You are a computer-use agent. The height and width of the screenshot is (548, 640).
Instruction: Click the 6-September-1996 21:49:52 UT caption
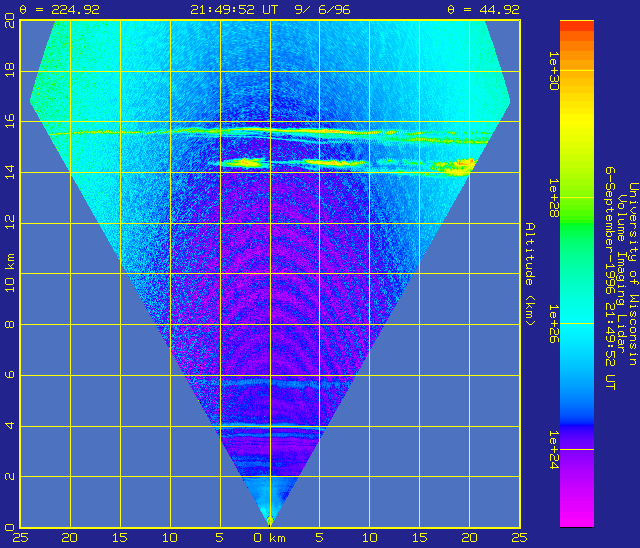(610, 278)
